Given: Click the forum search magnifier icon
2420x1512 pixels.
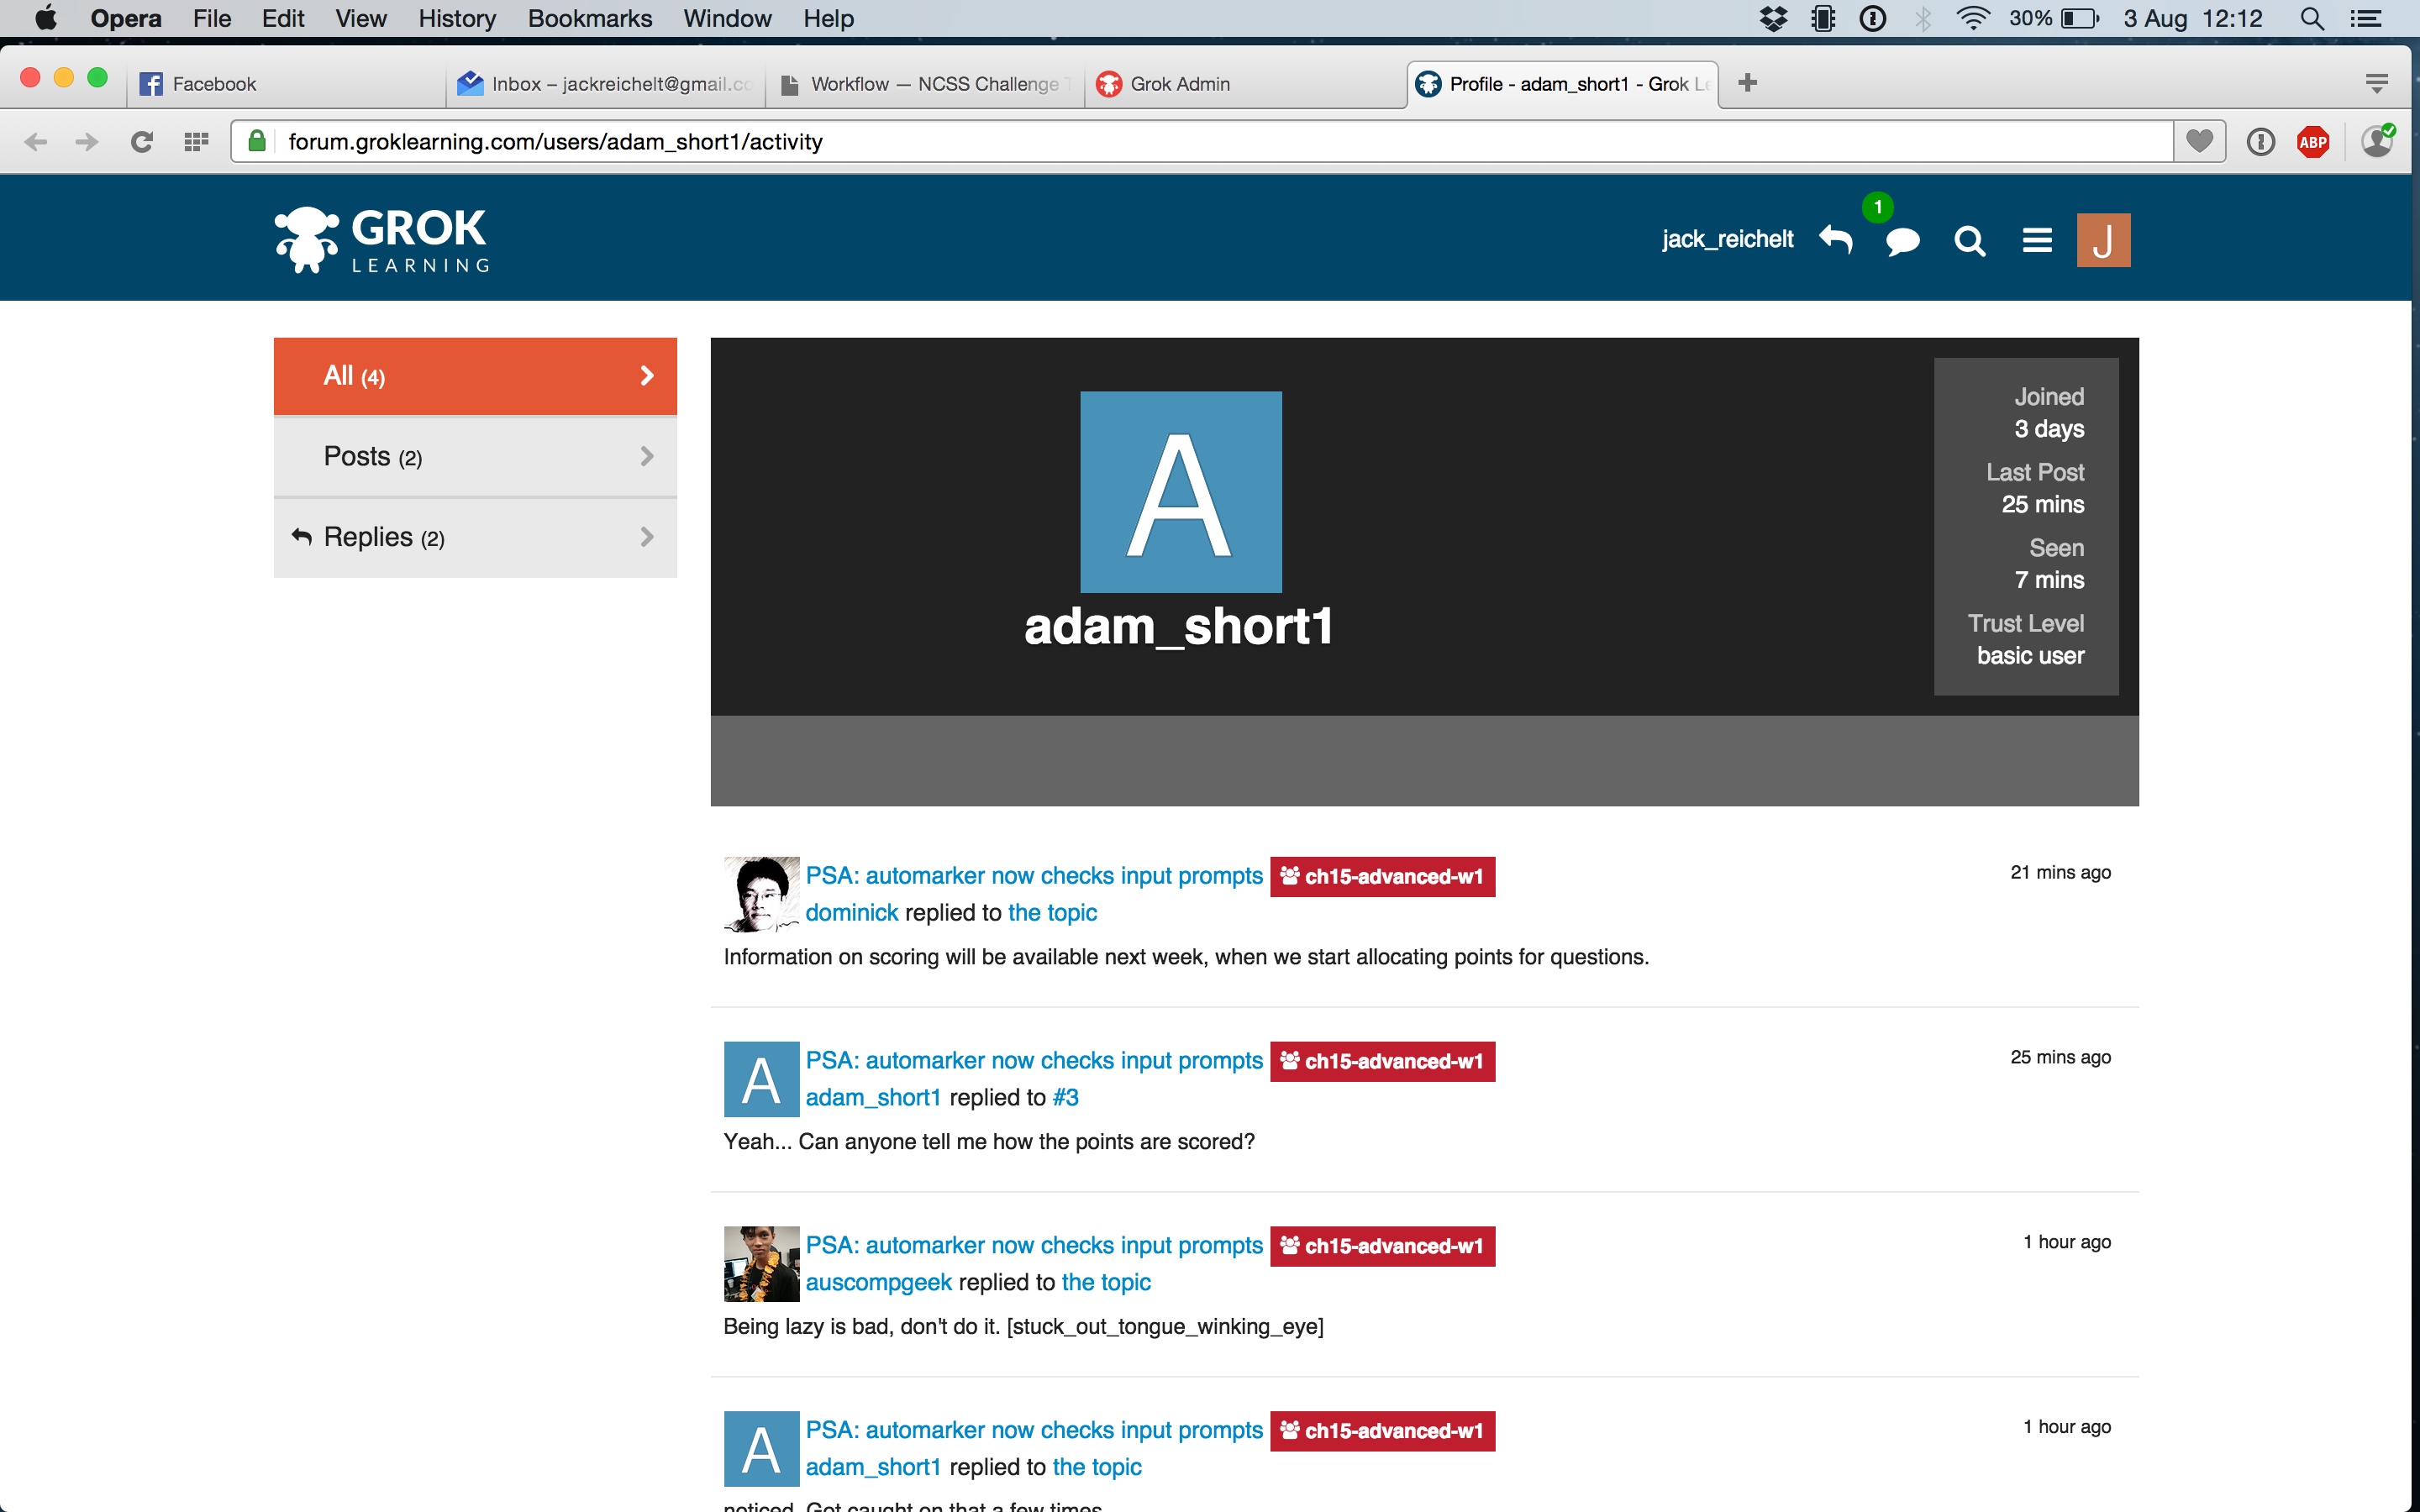Looking at the screenshot, I should click(x=1969, y=241).
